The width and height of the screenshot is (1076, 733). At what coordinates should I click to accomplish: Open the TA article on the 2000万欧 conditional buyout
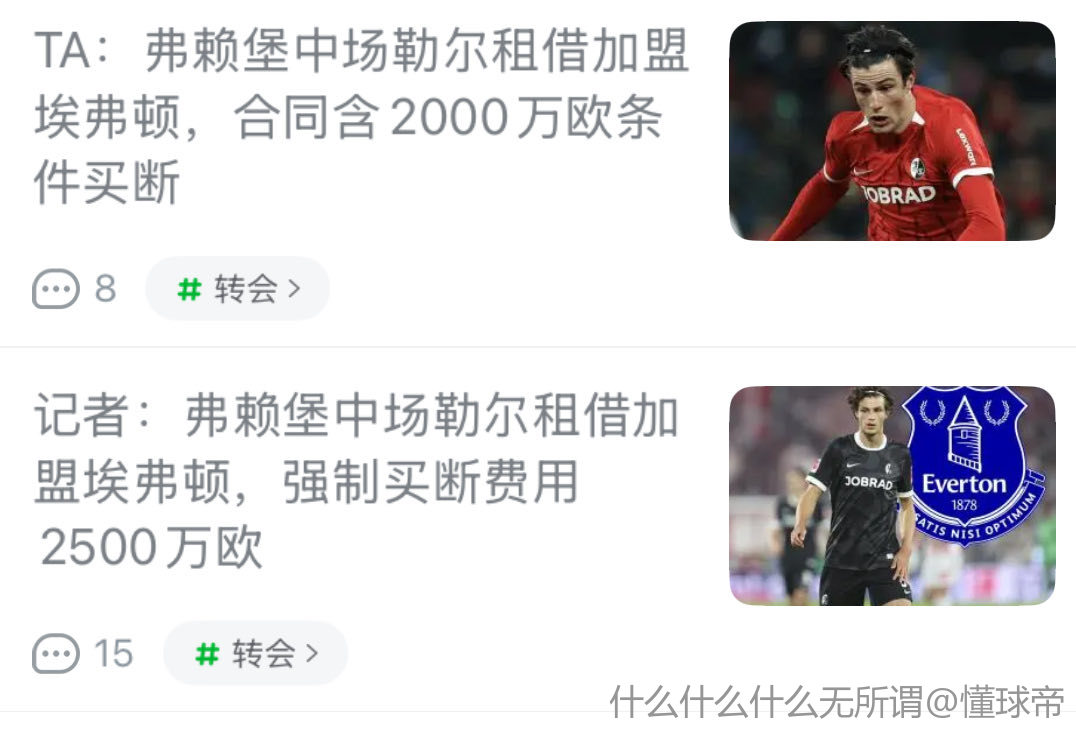pyautogui.click(x=362, y=116)
